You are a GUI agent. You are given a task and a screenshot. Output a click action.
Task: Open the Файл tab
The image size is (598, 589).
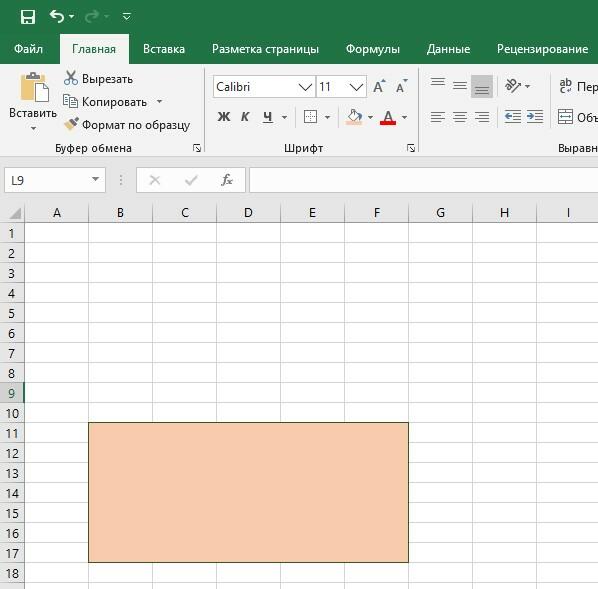tap(29, 49)
